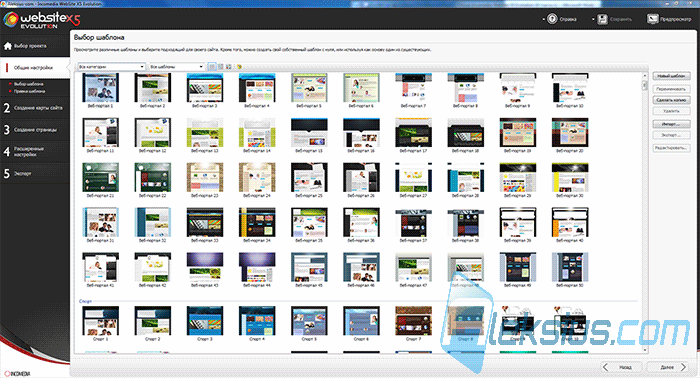Click the Экспорт... button on right panel
700x378 pixels.
click(x=671, y=135)
